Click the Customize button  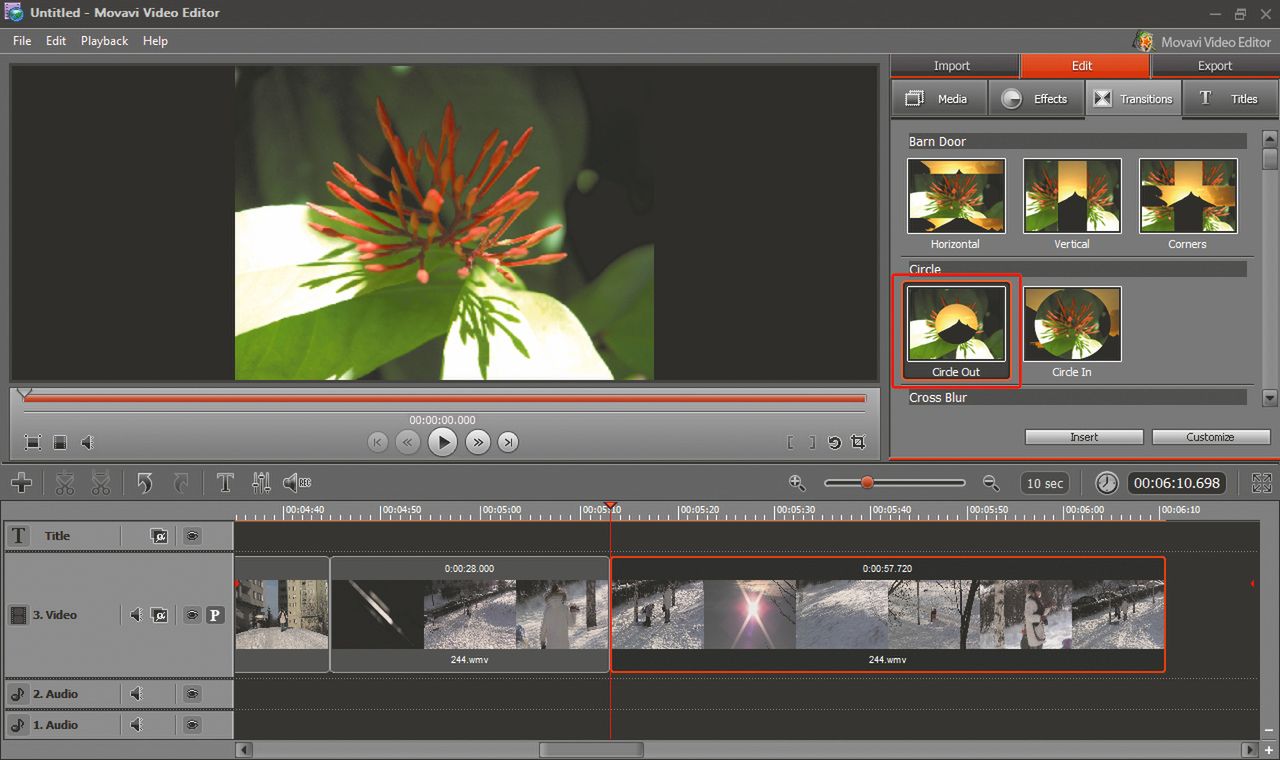pyautogui.click(x=1211, y=437)
